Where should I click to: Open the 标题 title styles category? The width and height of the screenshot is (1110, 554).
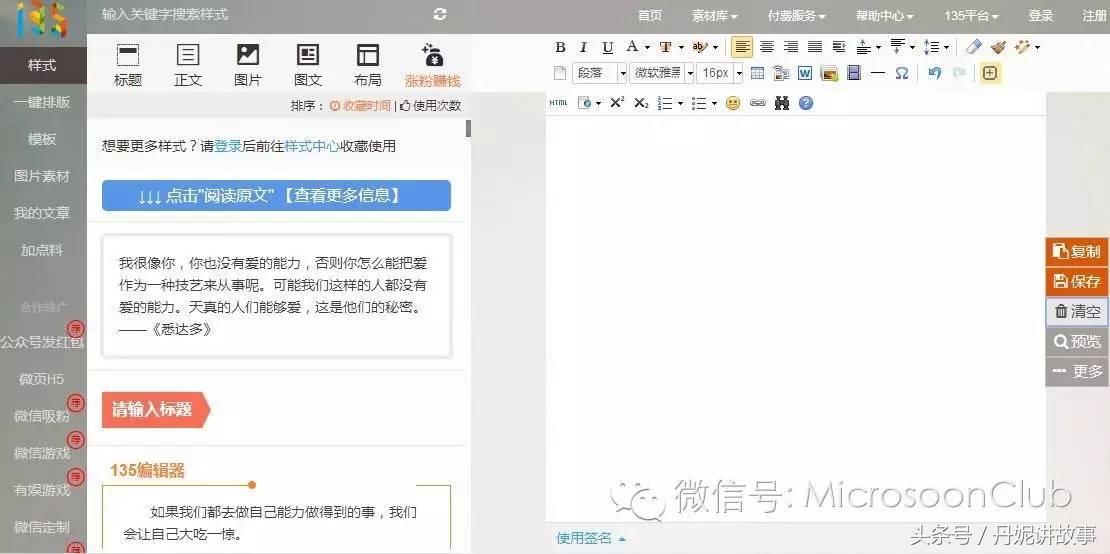click(x=127, y=64)
